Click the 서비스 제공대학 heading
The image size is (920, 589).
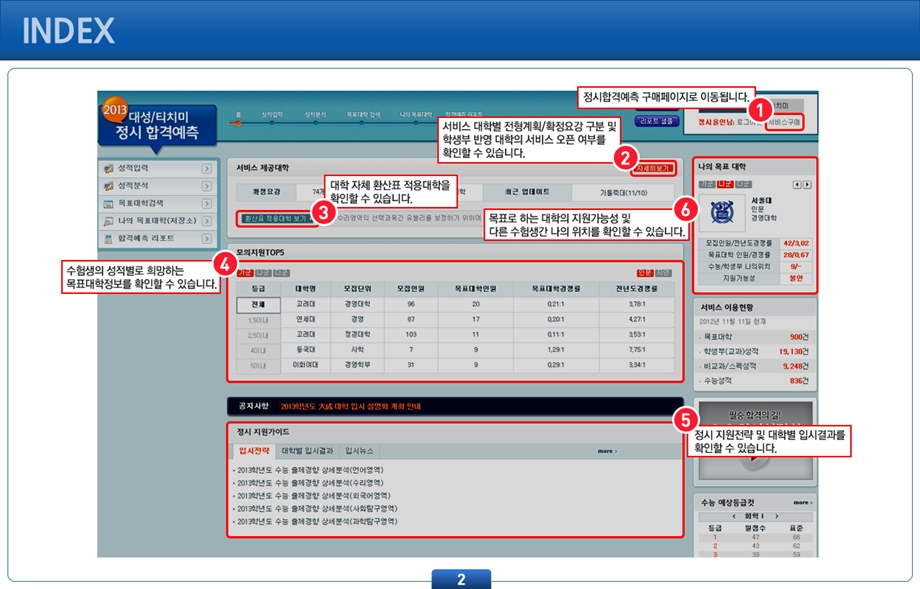(x=262, y=168)
